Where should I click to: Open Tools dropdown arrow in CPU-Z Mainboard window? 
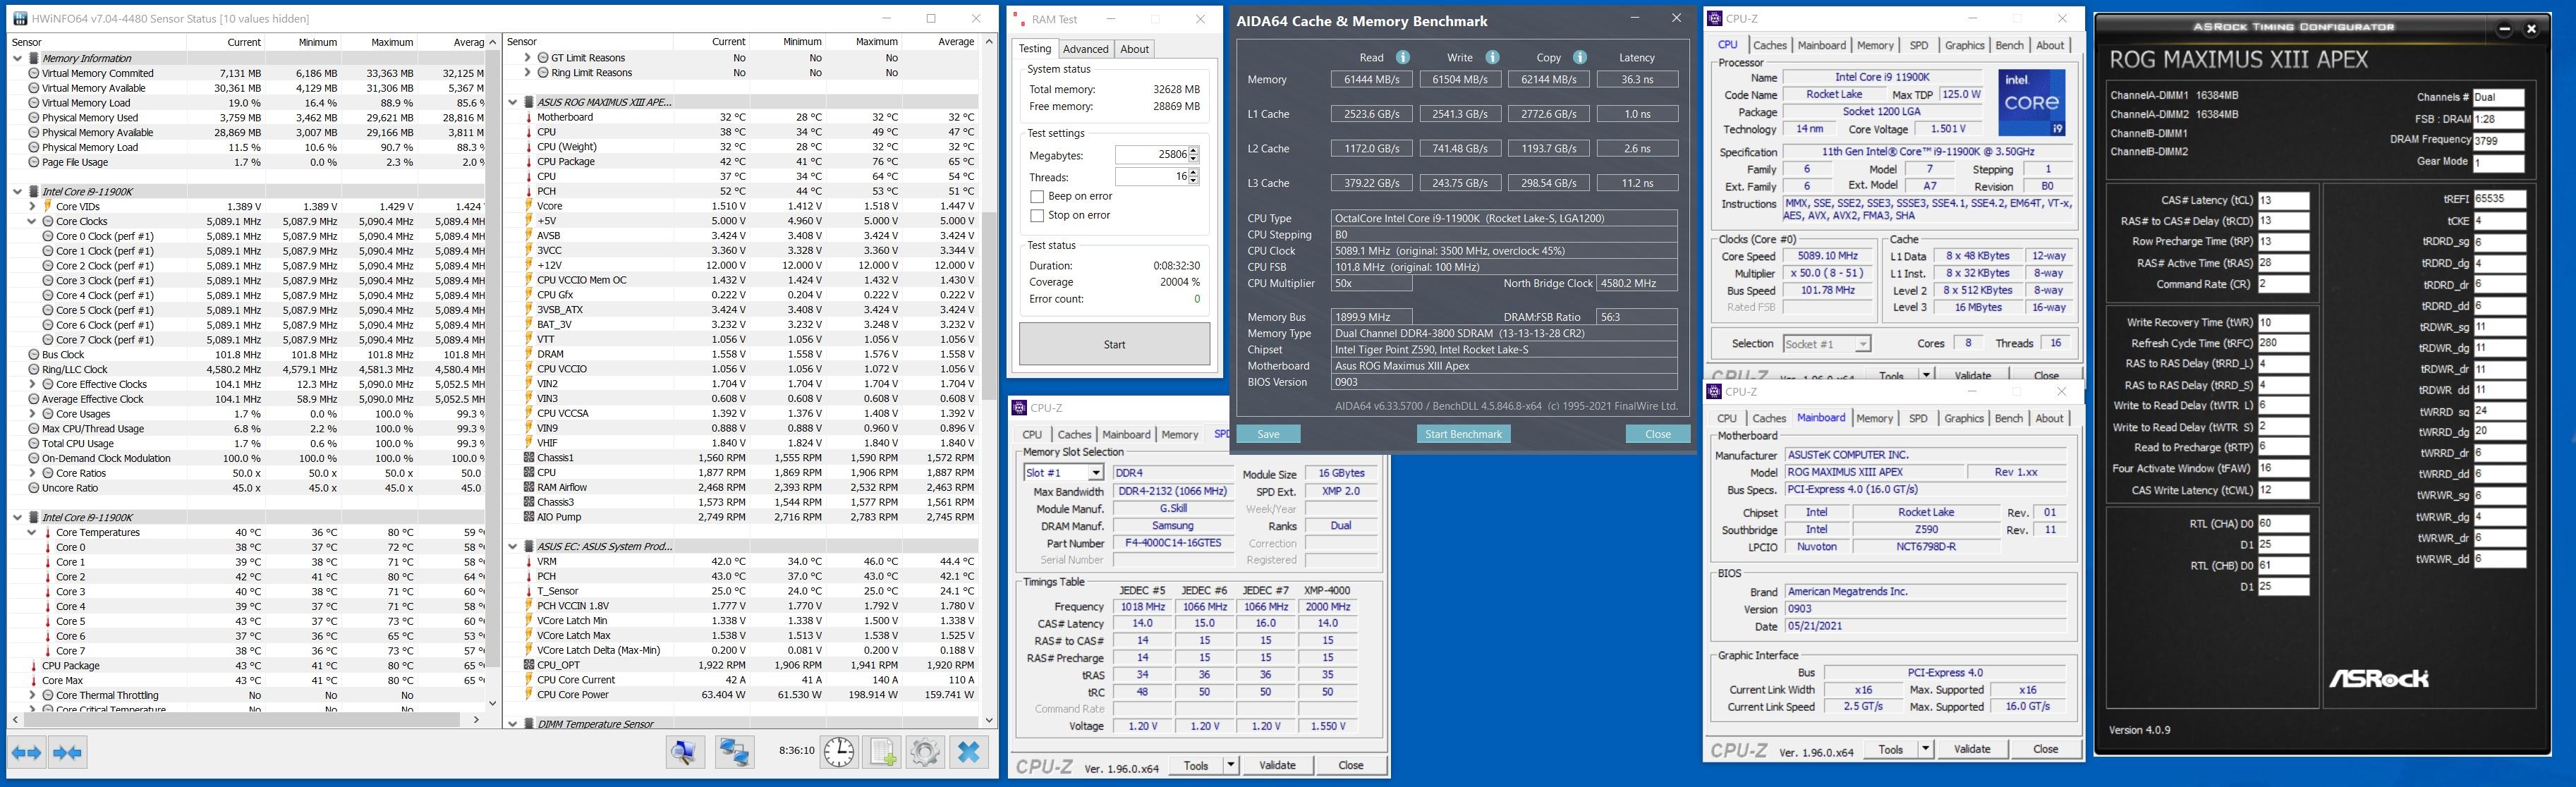(1926, 749)
